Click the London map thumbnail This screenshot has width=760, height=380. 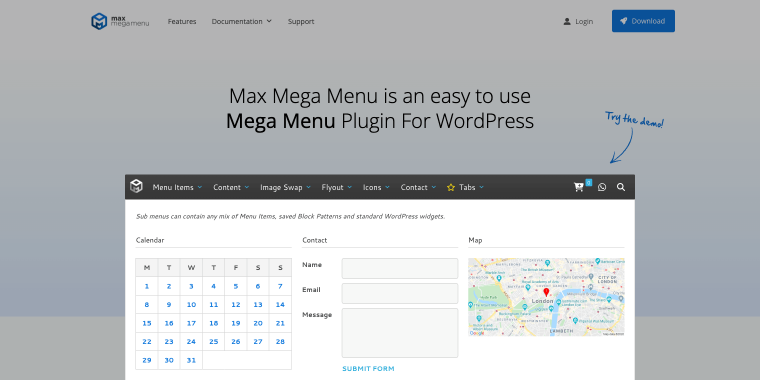click(x=546, y=297)
